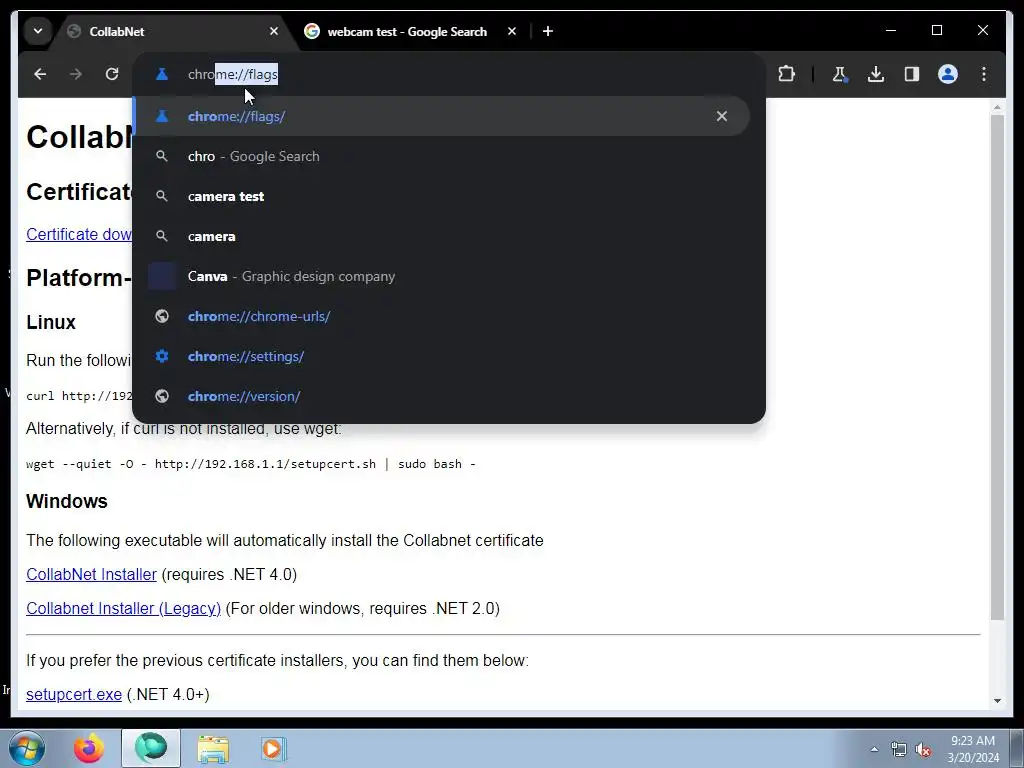Click the Canva thumbnail icon

[x=162, y=276]
